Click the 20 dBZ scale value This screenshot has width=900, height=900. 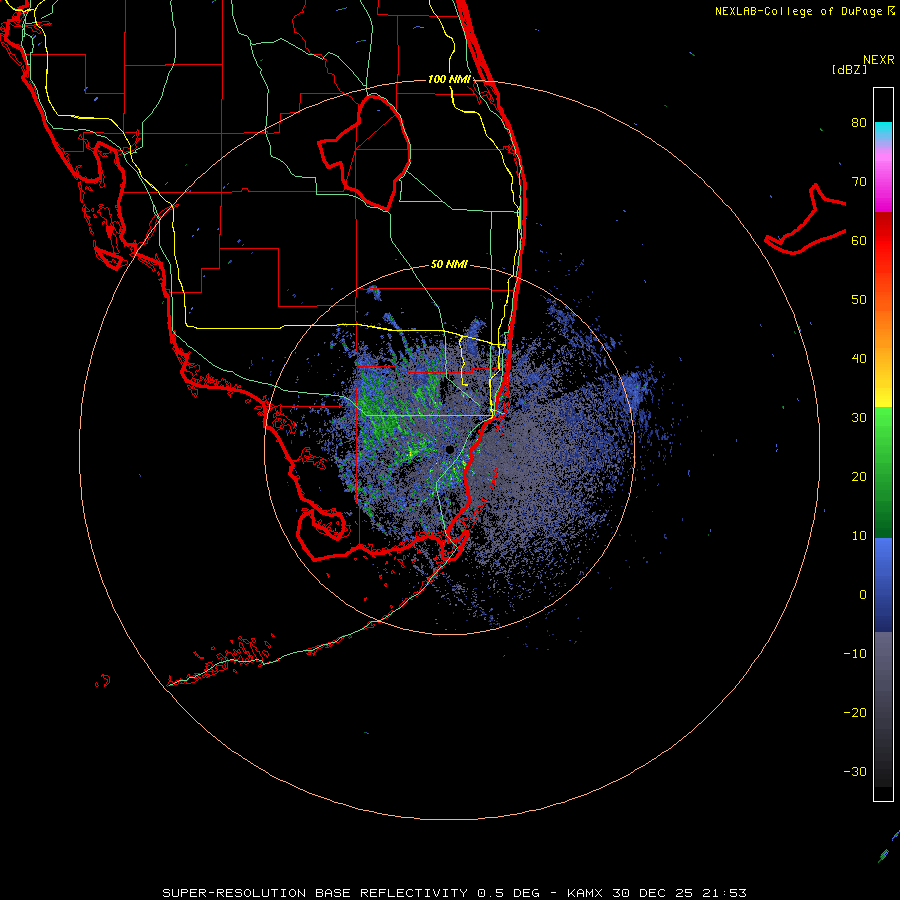[x=859, y=477]
